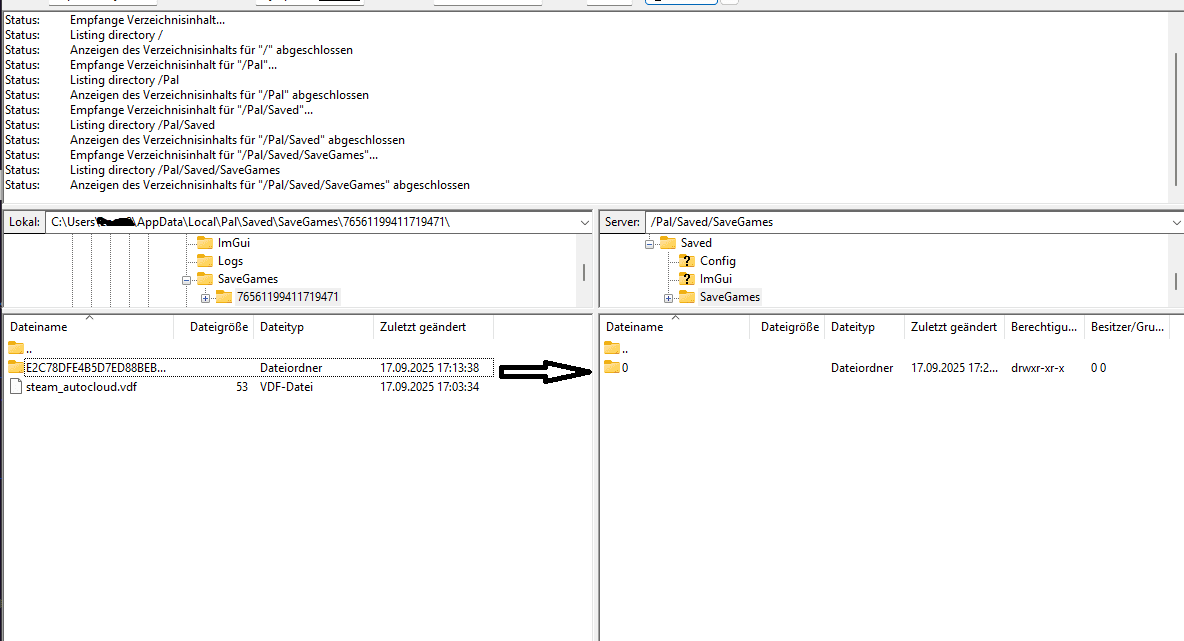Image resolution: width=1184 pixels, height=641 pixels.
Task: Click into the Server path field
Action: tap(900, 222)
